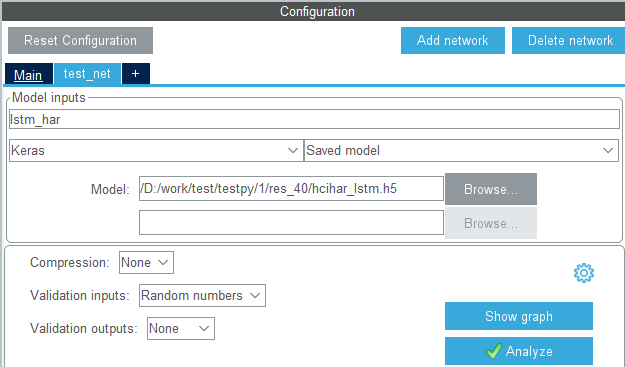Browse for the model file
The width and height of the screenshot is (625, 367).
[x=491, y=189]
